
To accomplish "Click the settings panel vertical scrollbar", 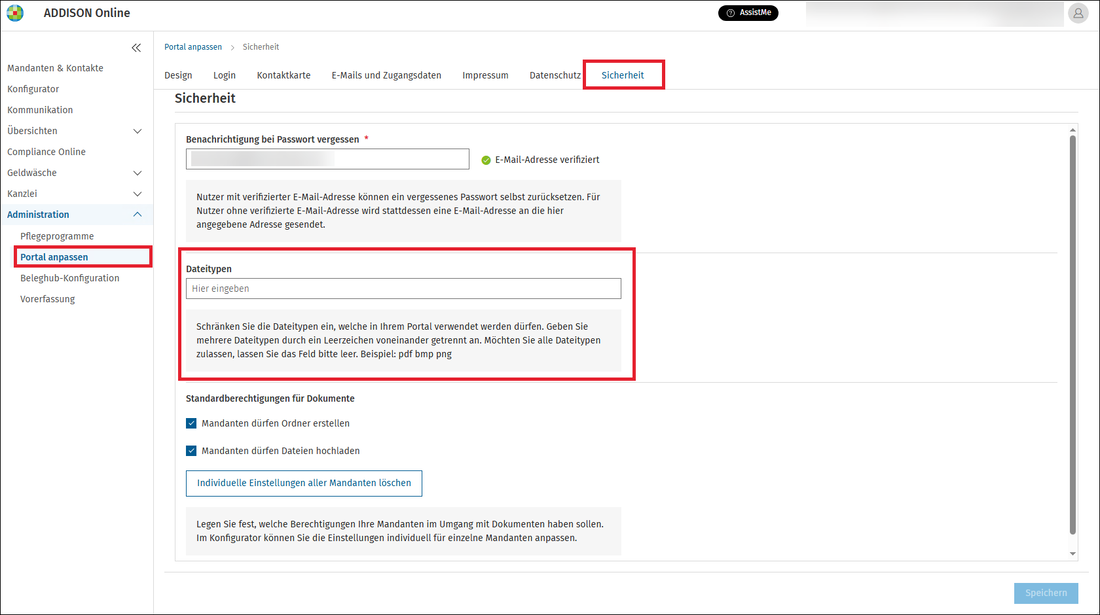I will (1072, 335).
